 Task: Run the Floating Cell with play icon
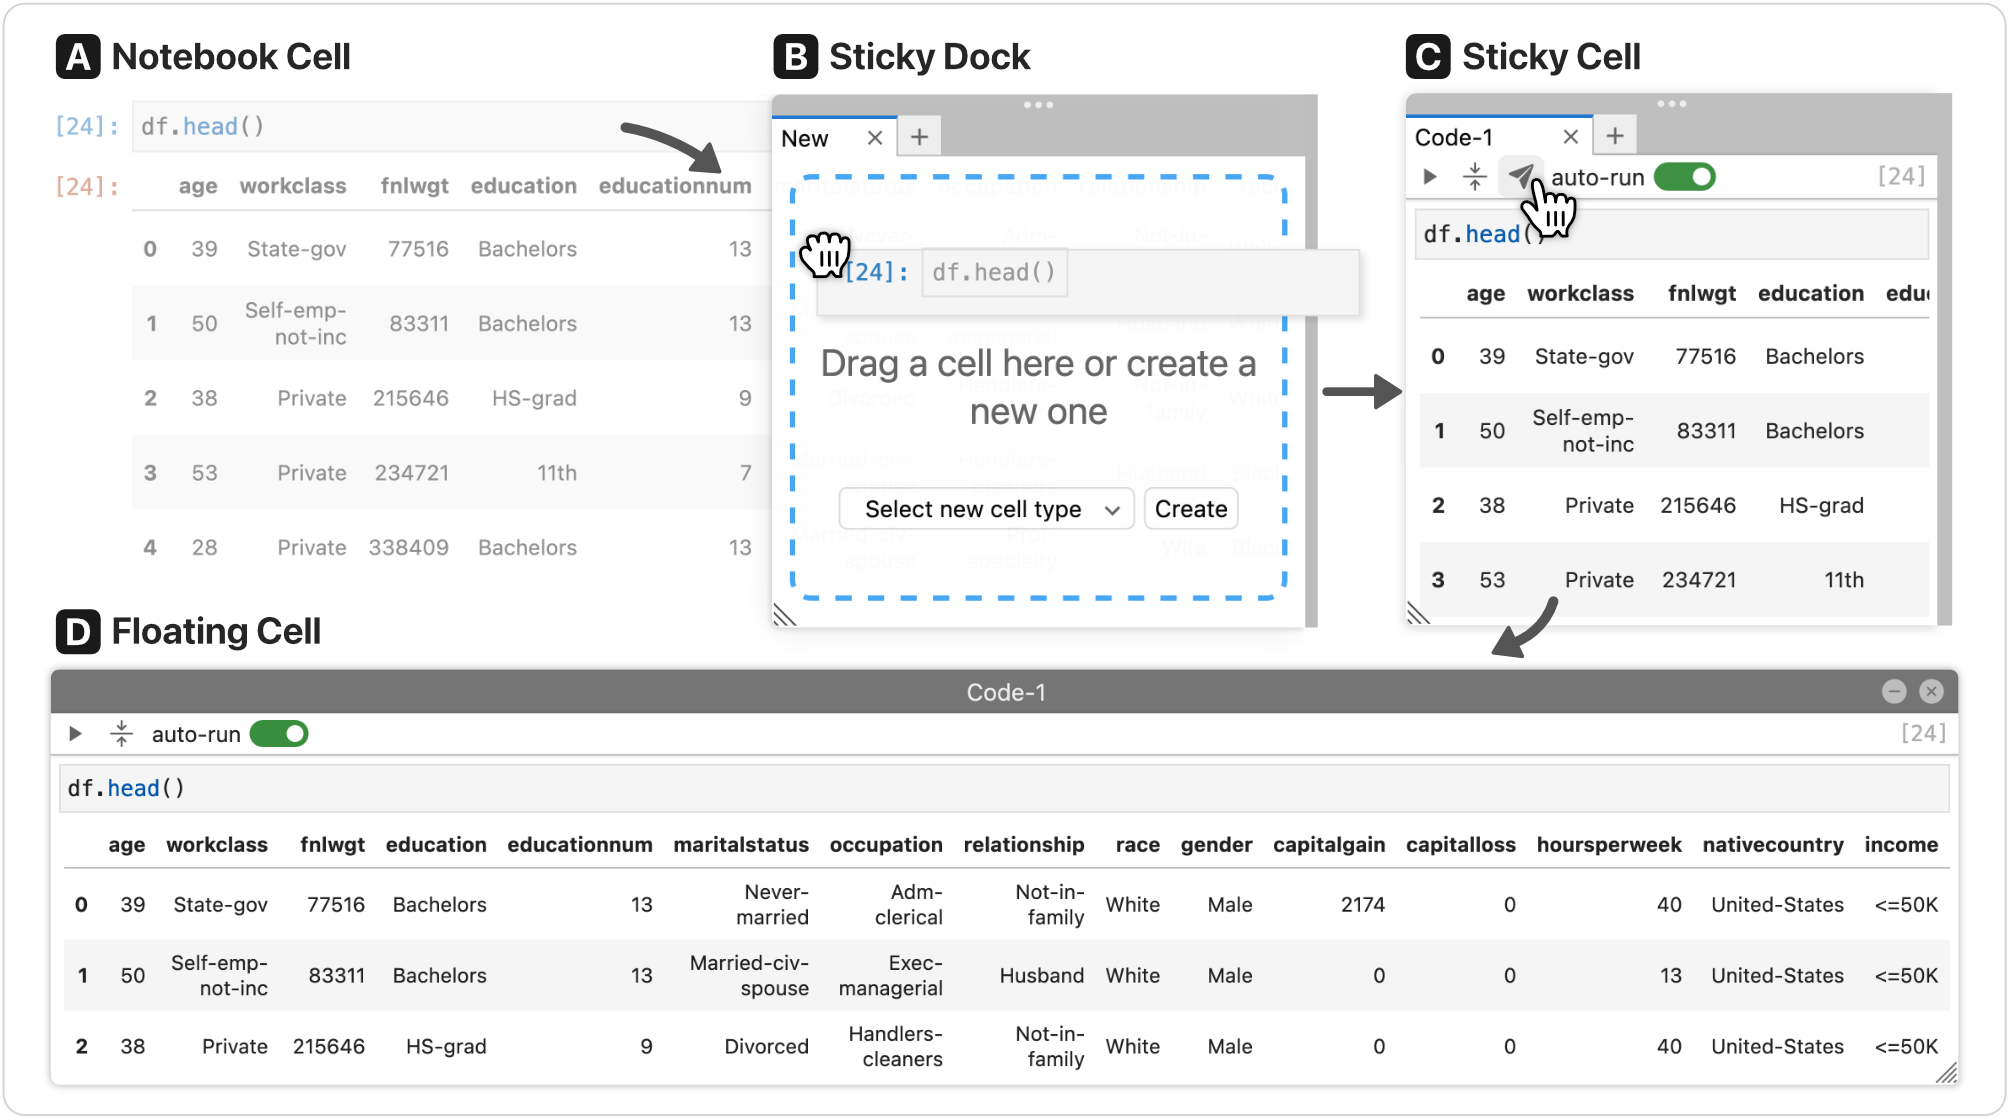[x=75, y=734]
